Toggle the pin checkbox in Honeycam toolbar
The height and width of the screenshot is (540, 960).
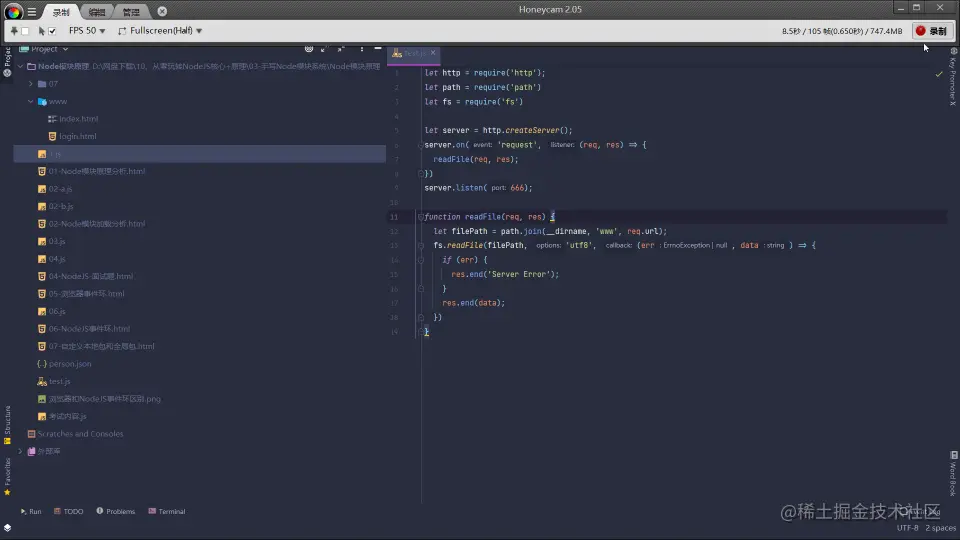(25, 31)
